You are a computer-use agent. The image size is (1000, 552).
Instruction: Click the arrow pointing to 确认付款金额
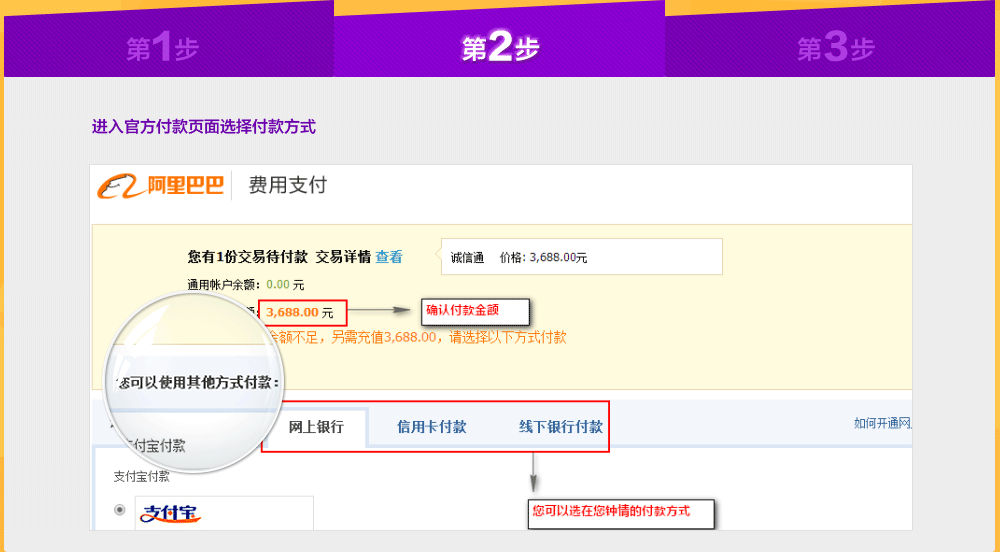(x=381, y=310)
